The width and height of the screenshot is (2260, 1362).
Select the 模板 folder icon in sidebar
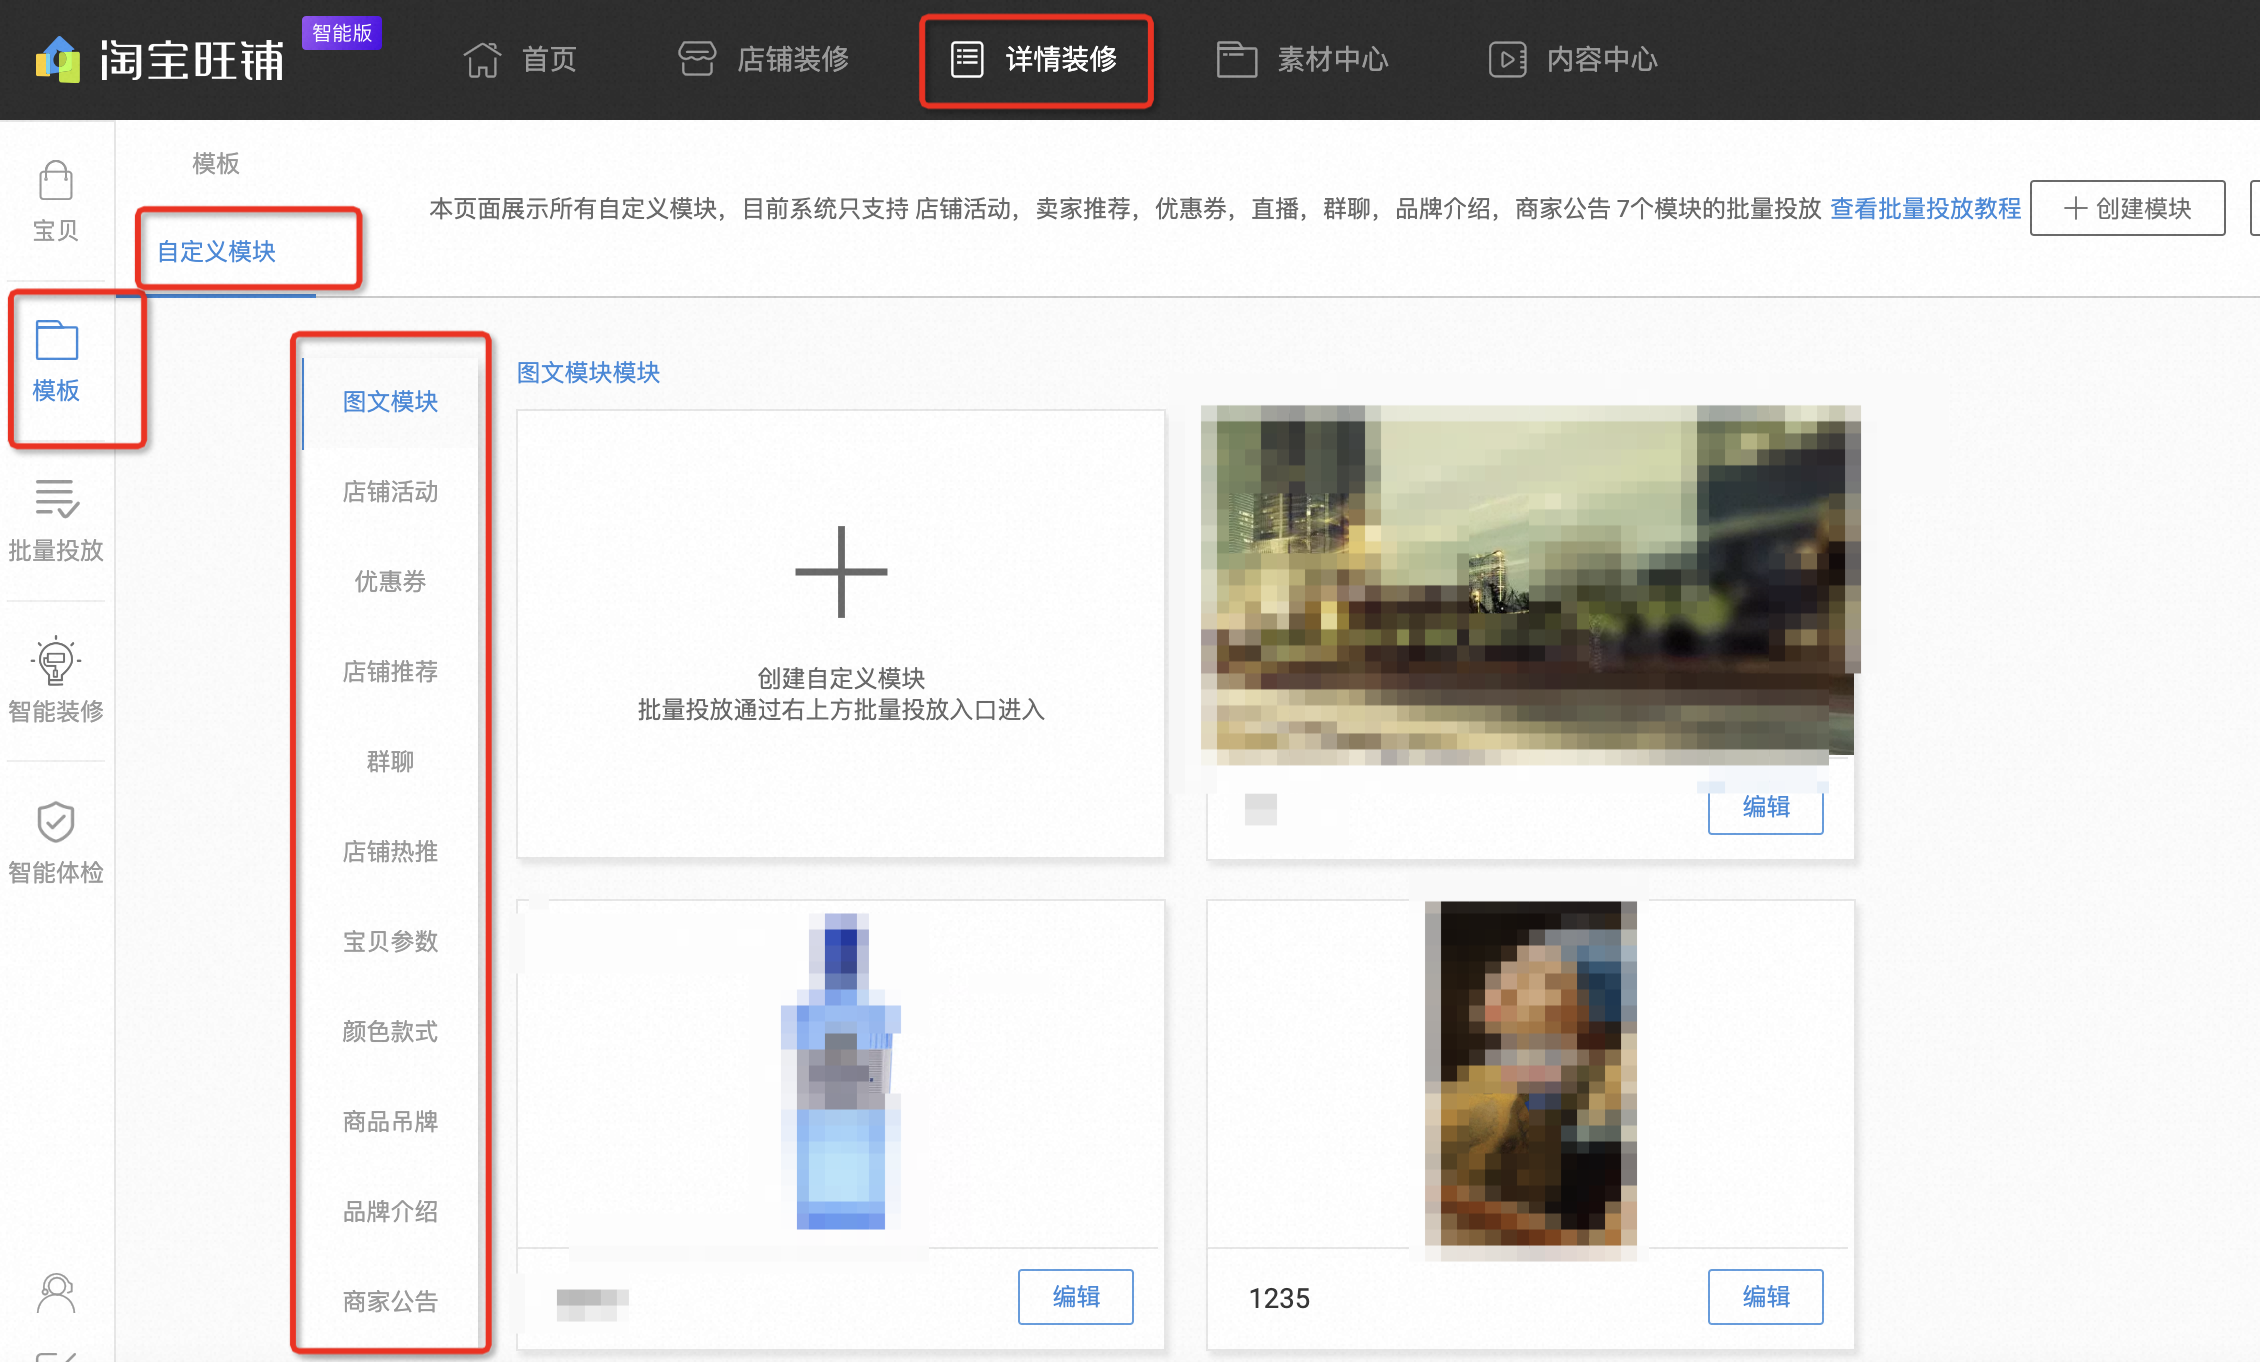[56, 340]
